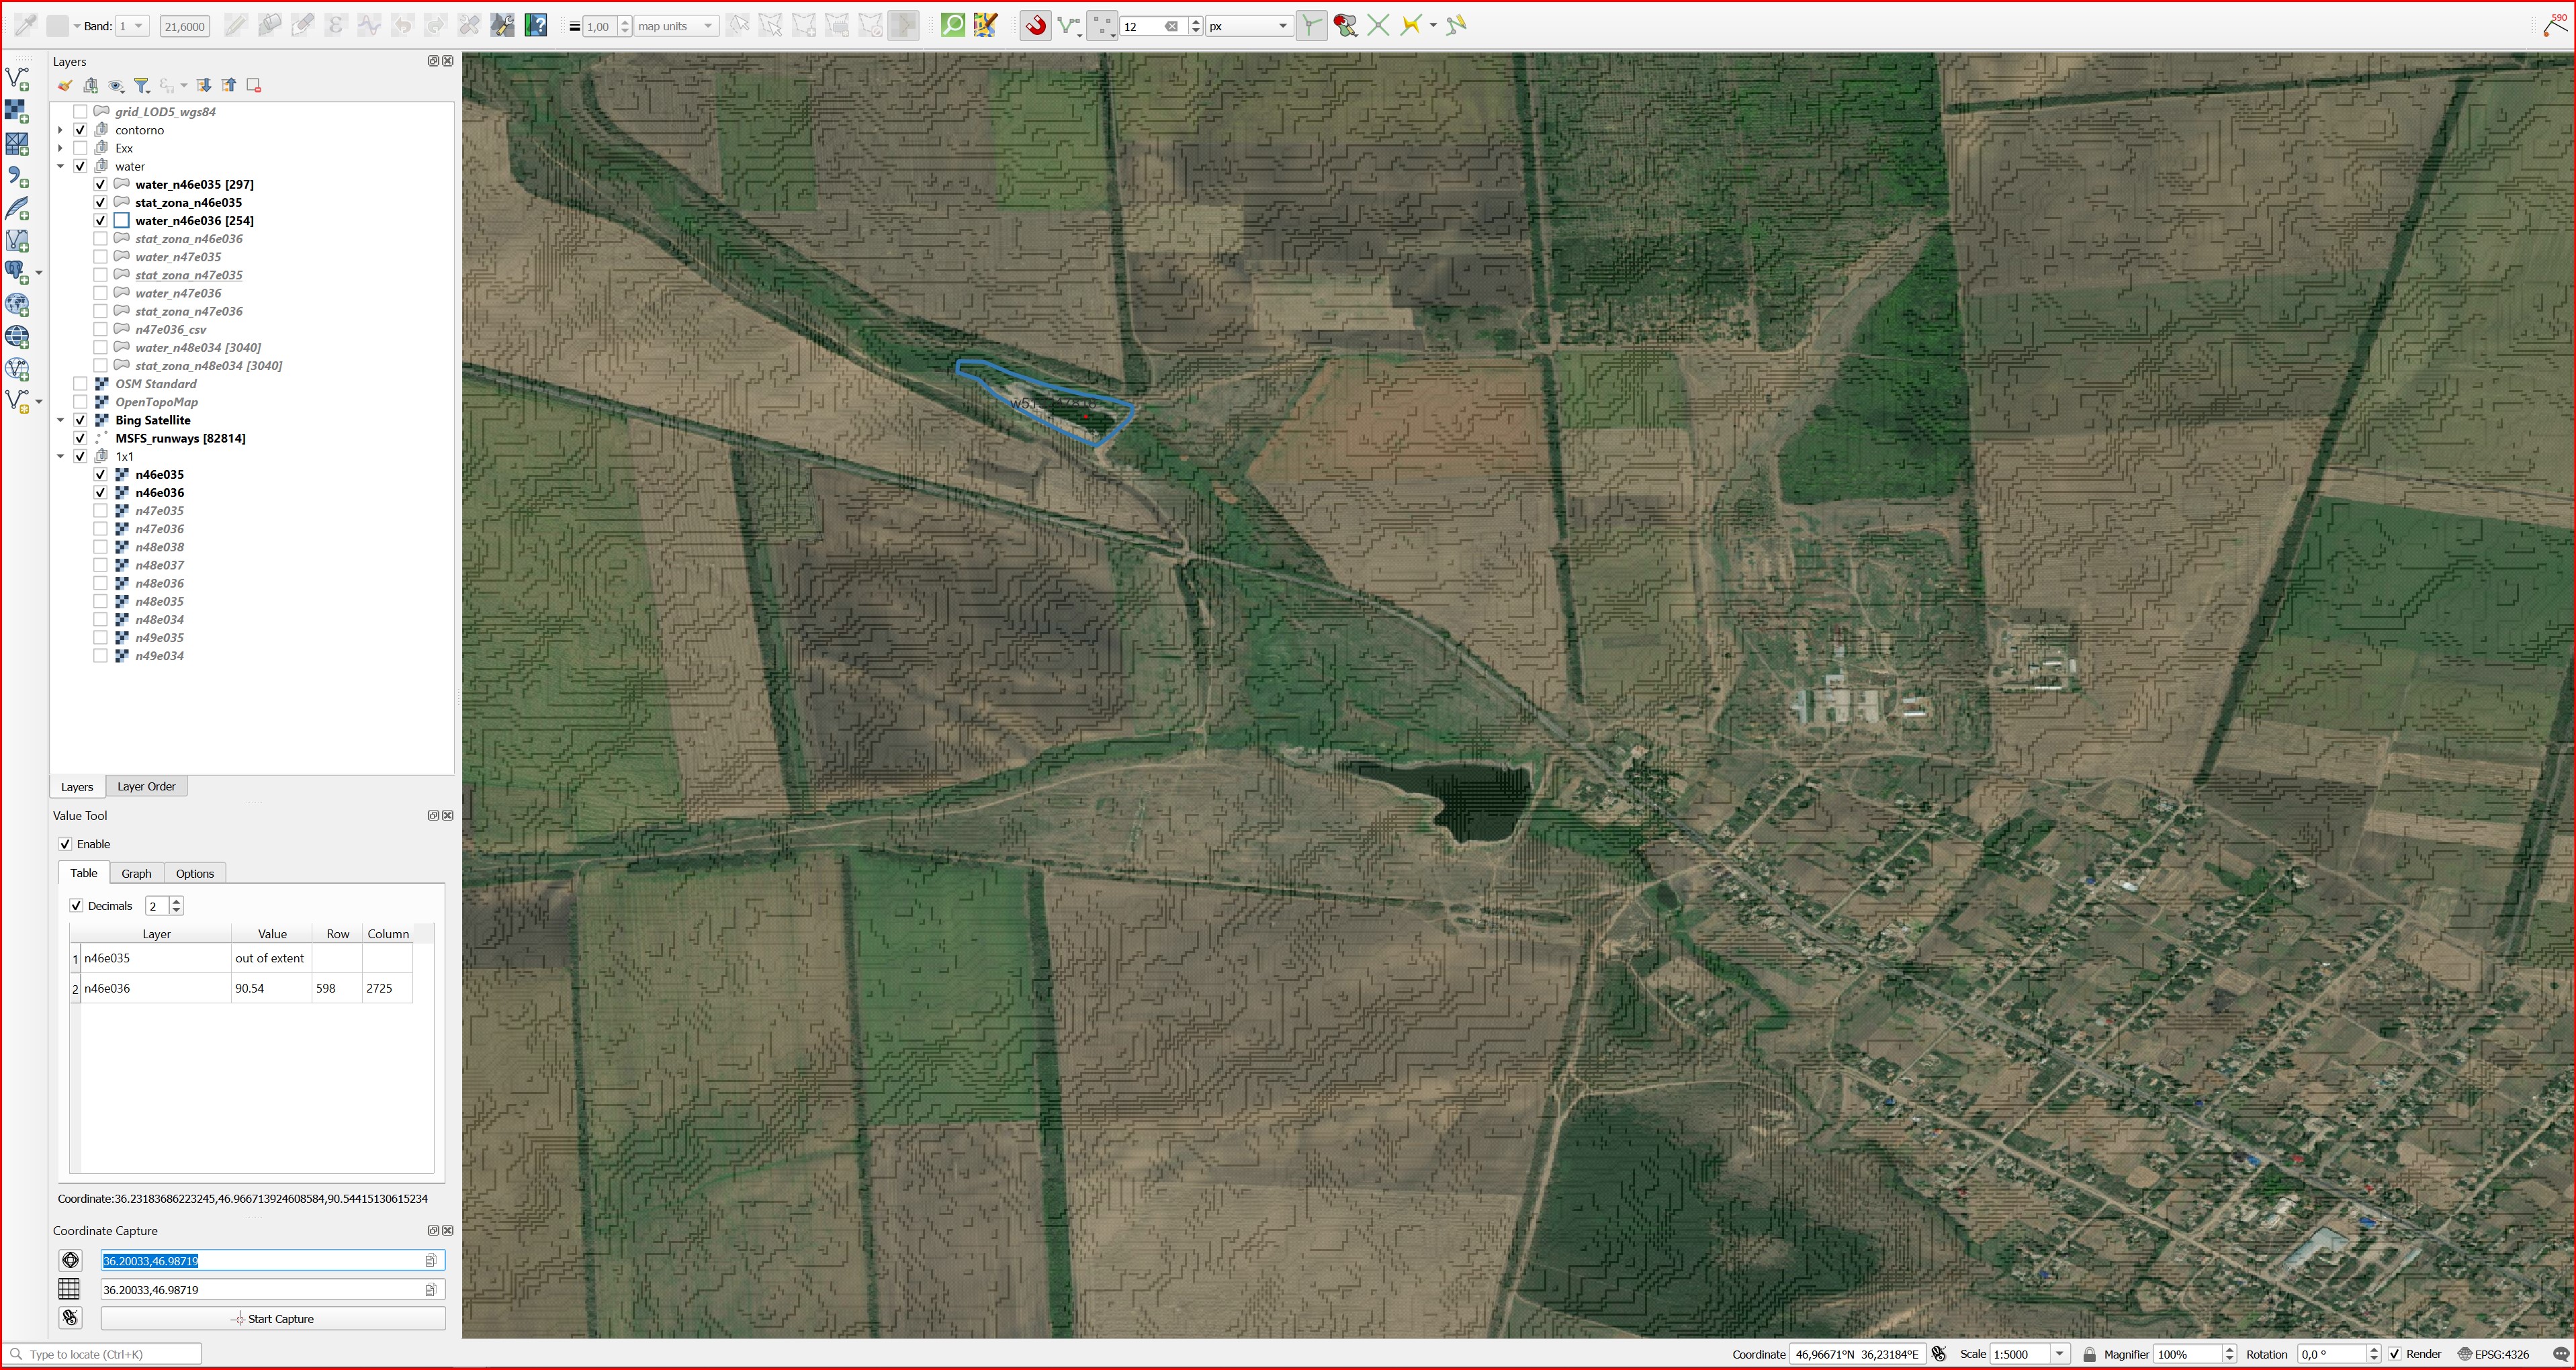Open layer styling panel brush icon
Viewport: 2576px width, 1370px height.
click(65, 86)
